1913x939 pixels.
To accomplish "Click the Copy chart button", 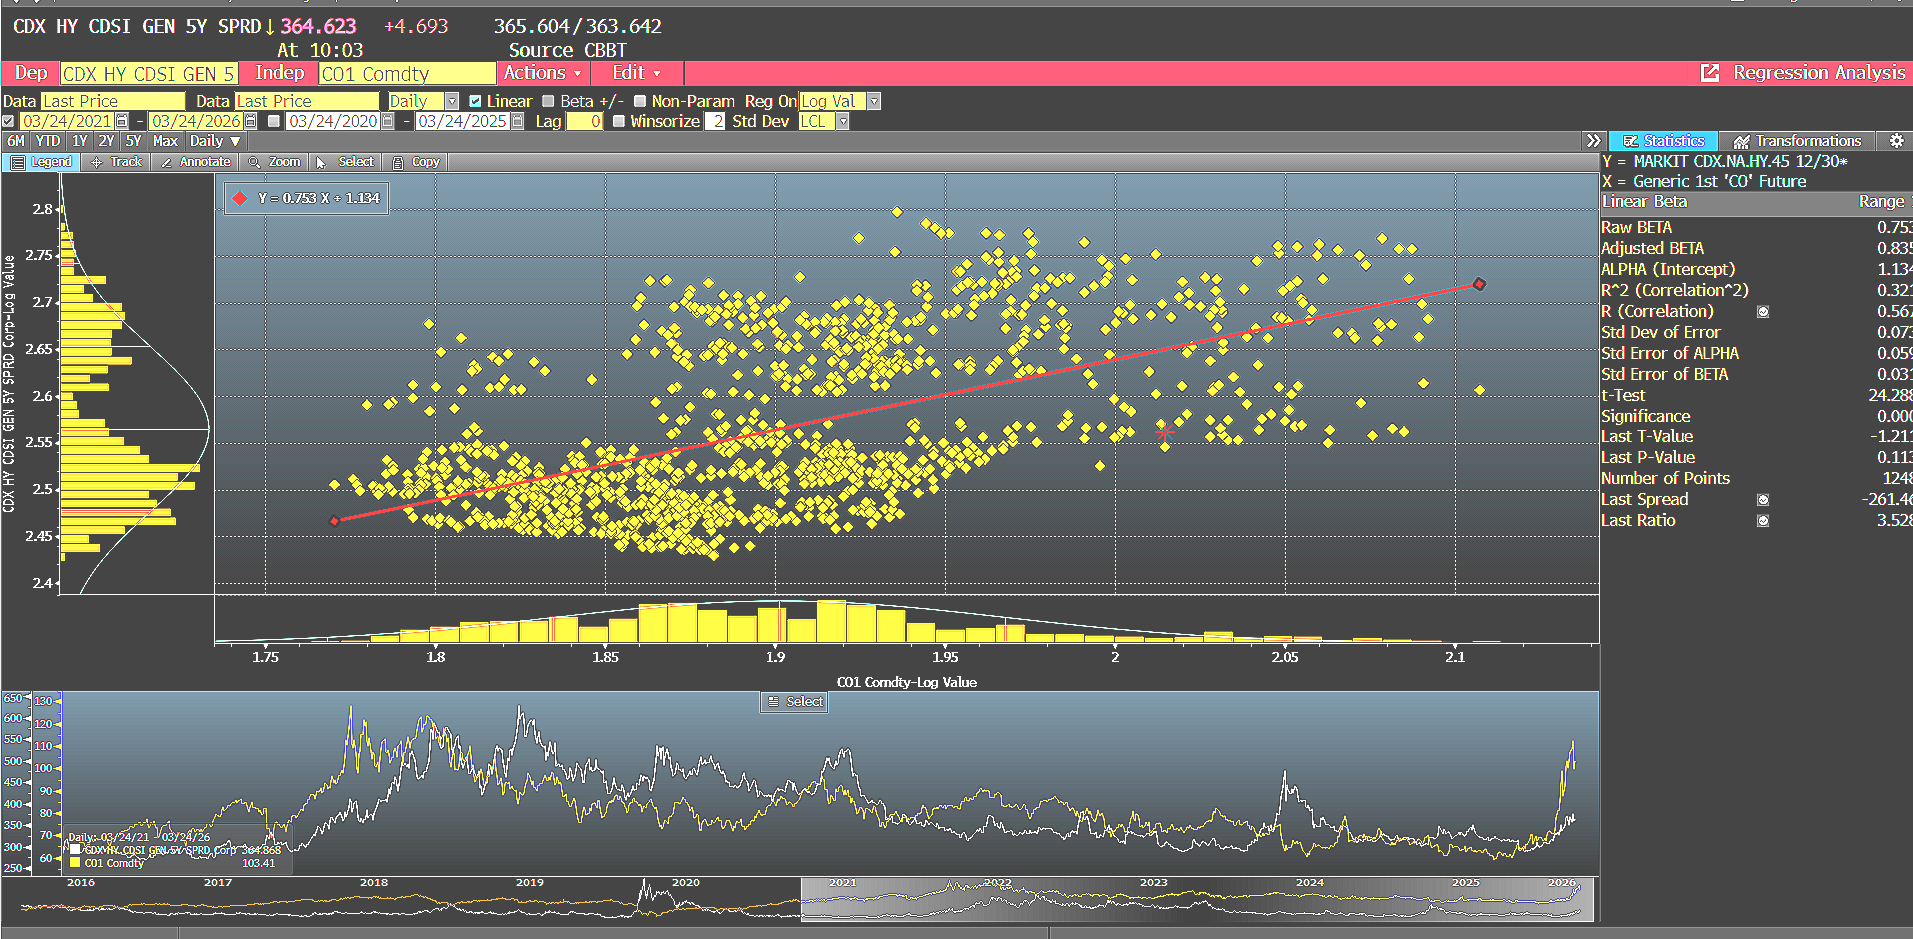I will [416, 162].
